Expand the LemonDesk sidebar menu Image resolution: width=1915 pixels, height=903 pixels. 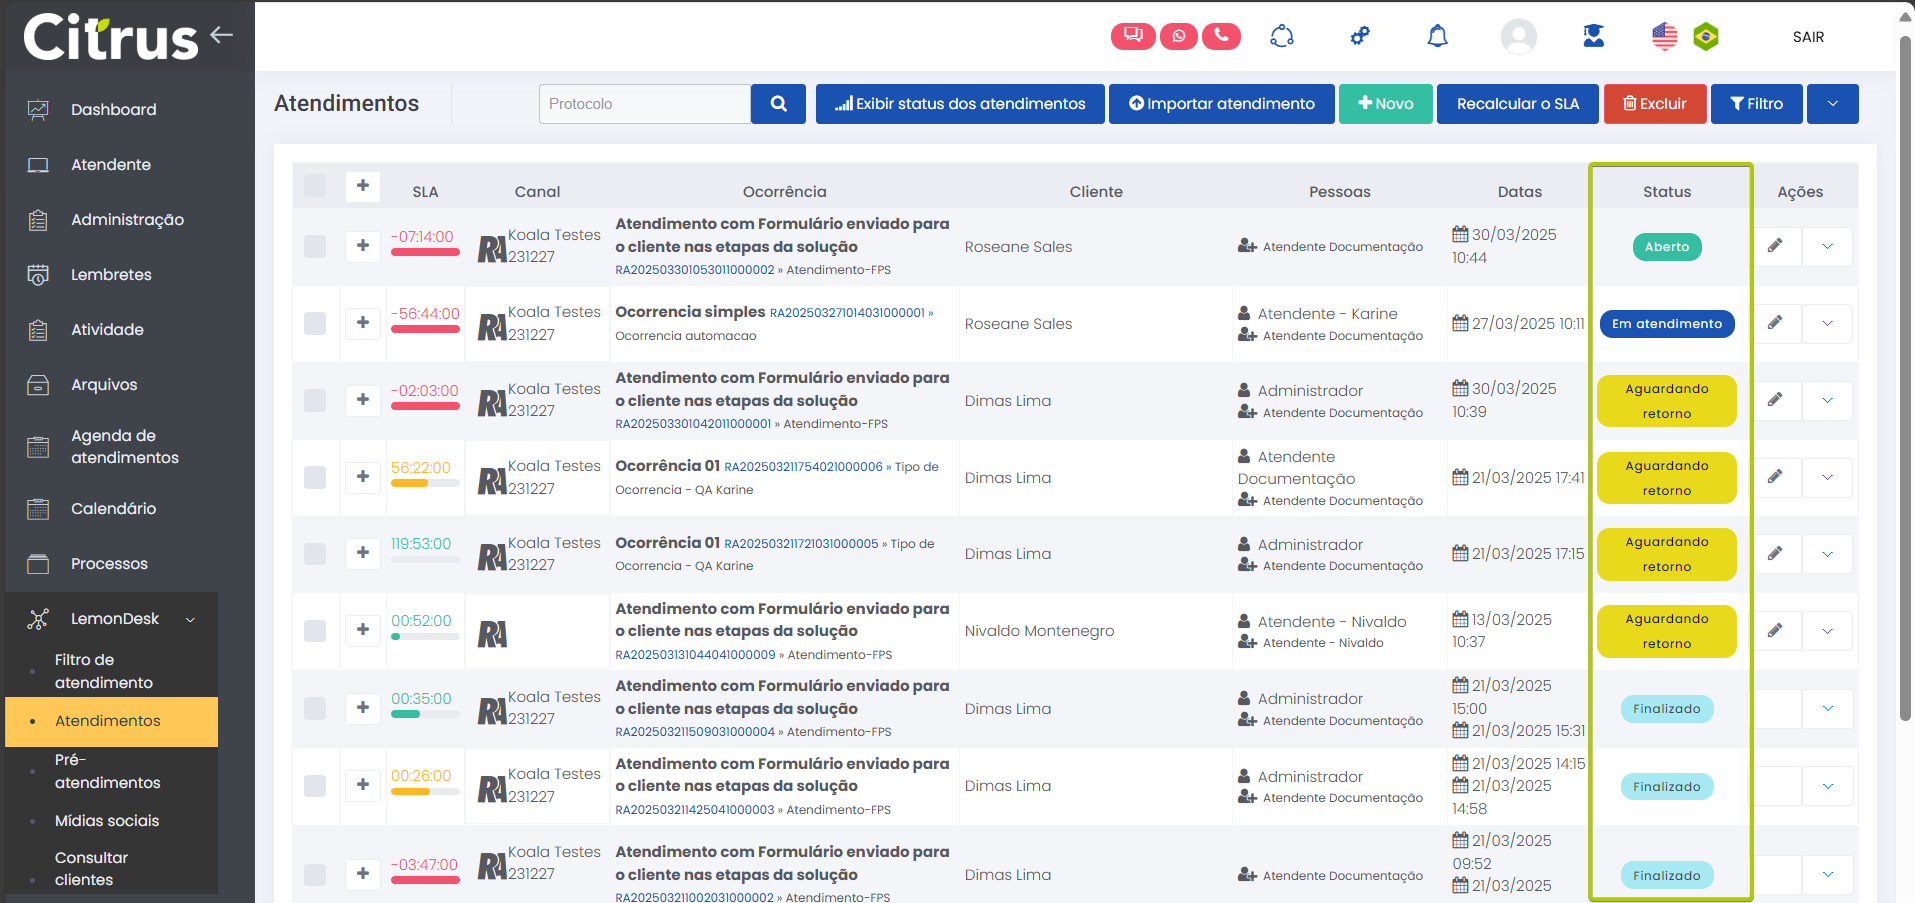115,619
